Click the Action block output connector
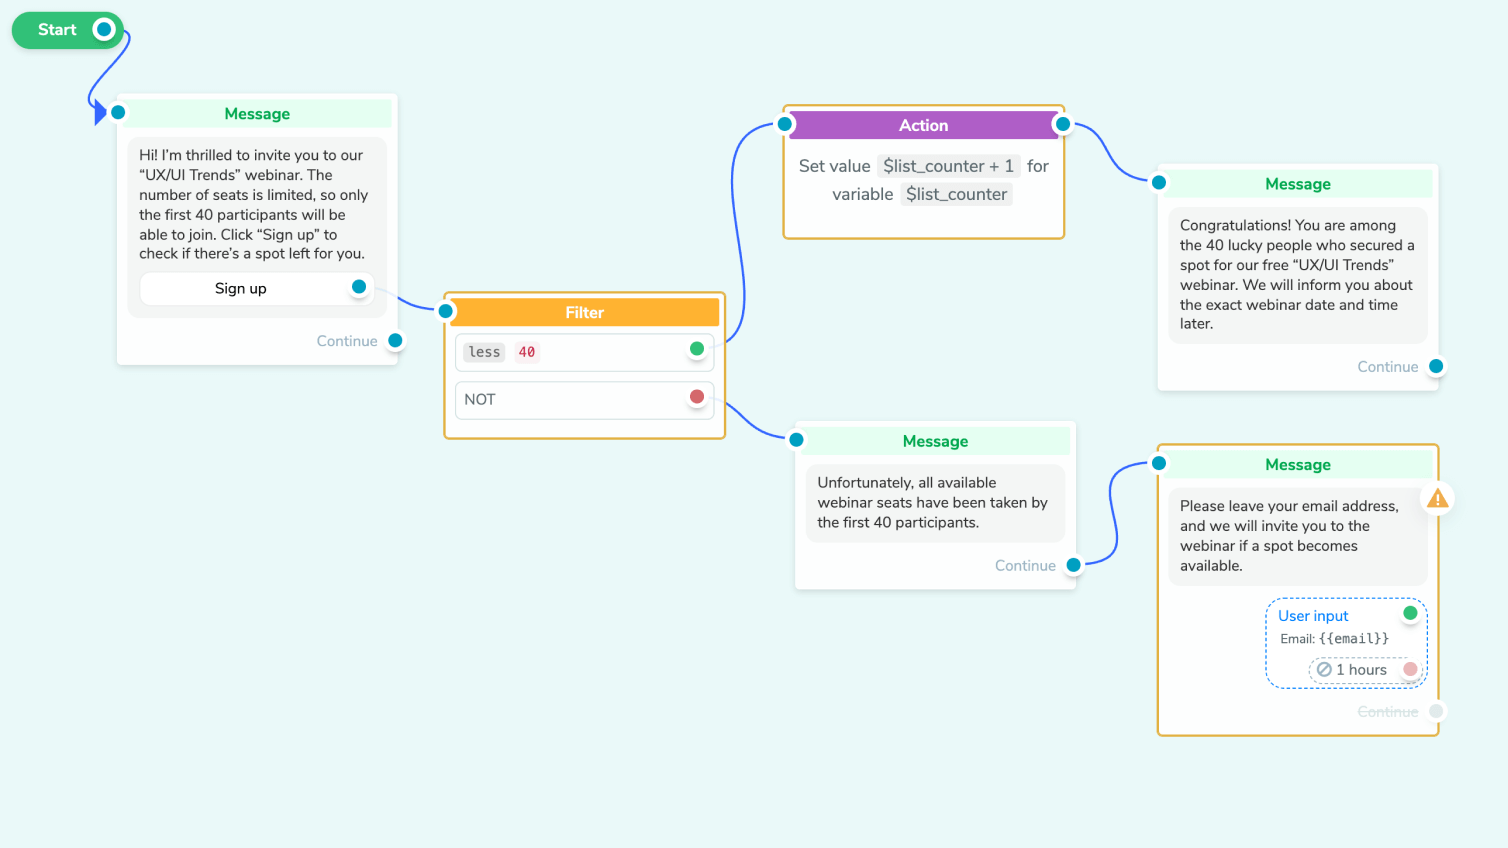Screen dimensions: 1508x848 (x=1063, y=125)
